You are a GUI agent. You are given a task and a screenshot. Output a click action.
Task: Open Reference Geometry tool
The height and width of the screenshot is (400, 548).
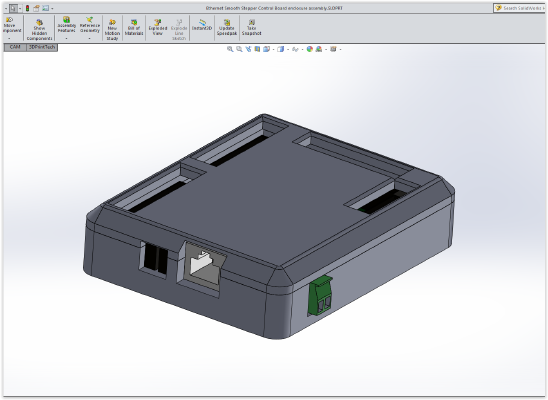pyautogui.click(x=90, y=25)
